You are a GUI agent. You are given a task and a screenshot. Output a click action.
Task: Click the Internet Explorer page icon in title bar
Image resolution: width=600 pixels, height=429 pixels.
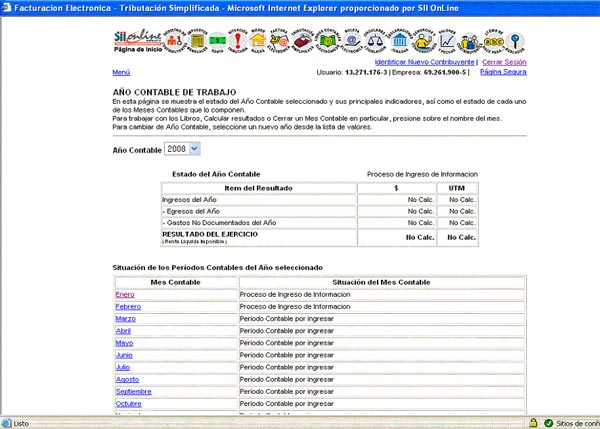coord(7,8)
